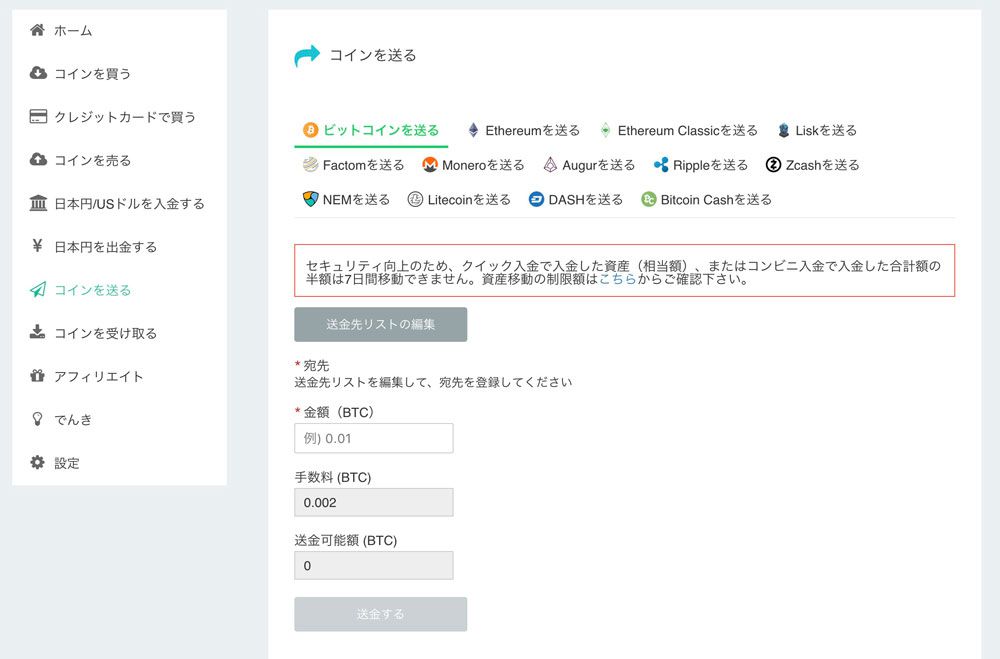The width and height of the screenshot is (1000, 659).
Task: Click 送金先リストを編集して、宛先を登録してください text
Action: (433, 382)
